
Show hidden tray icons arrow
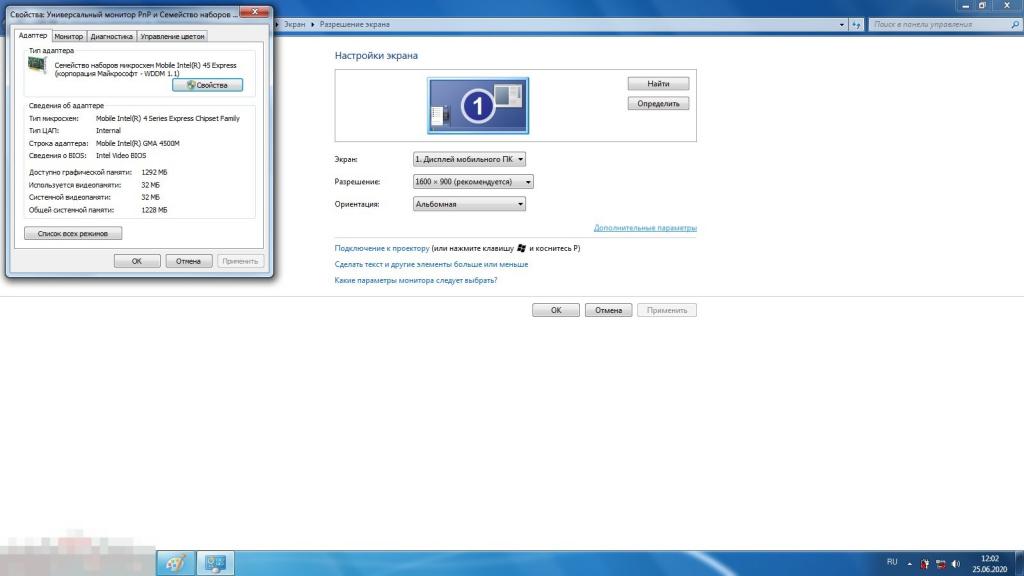[x=909, y=564]
